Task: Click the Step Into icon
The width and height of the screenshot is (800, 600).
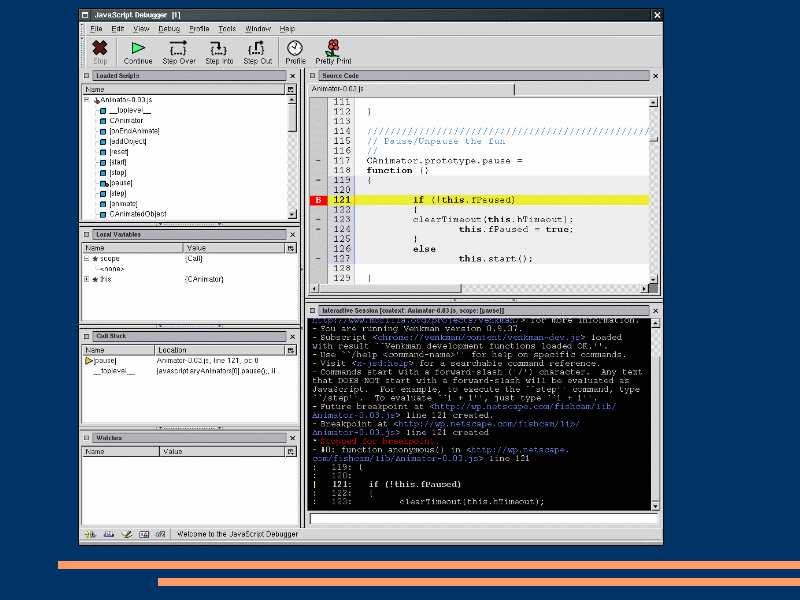Action: 219,48
